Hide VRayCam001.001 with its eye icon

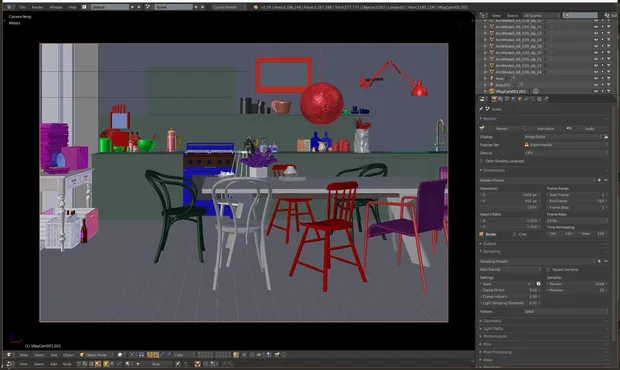click(596, 91)
